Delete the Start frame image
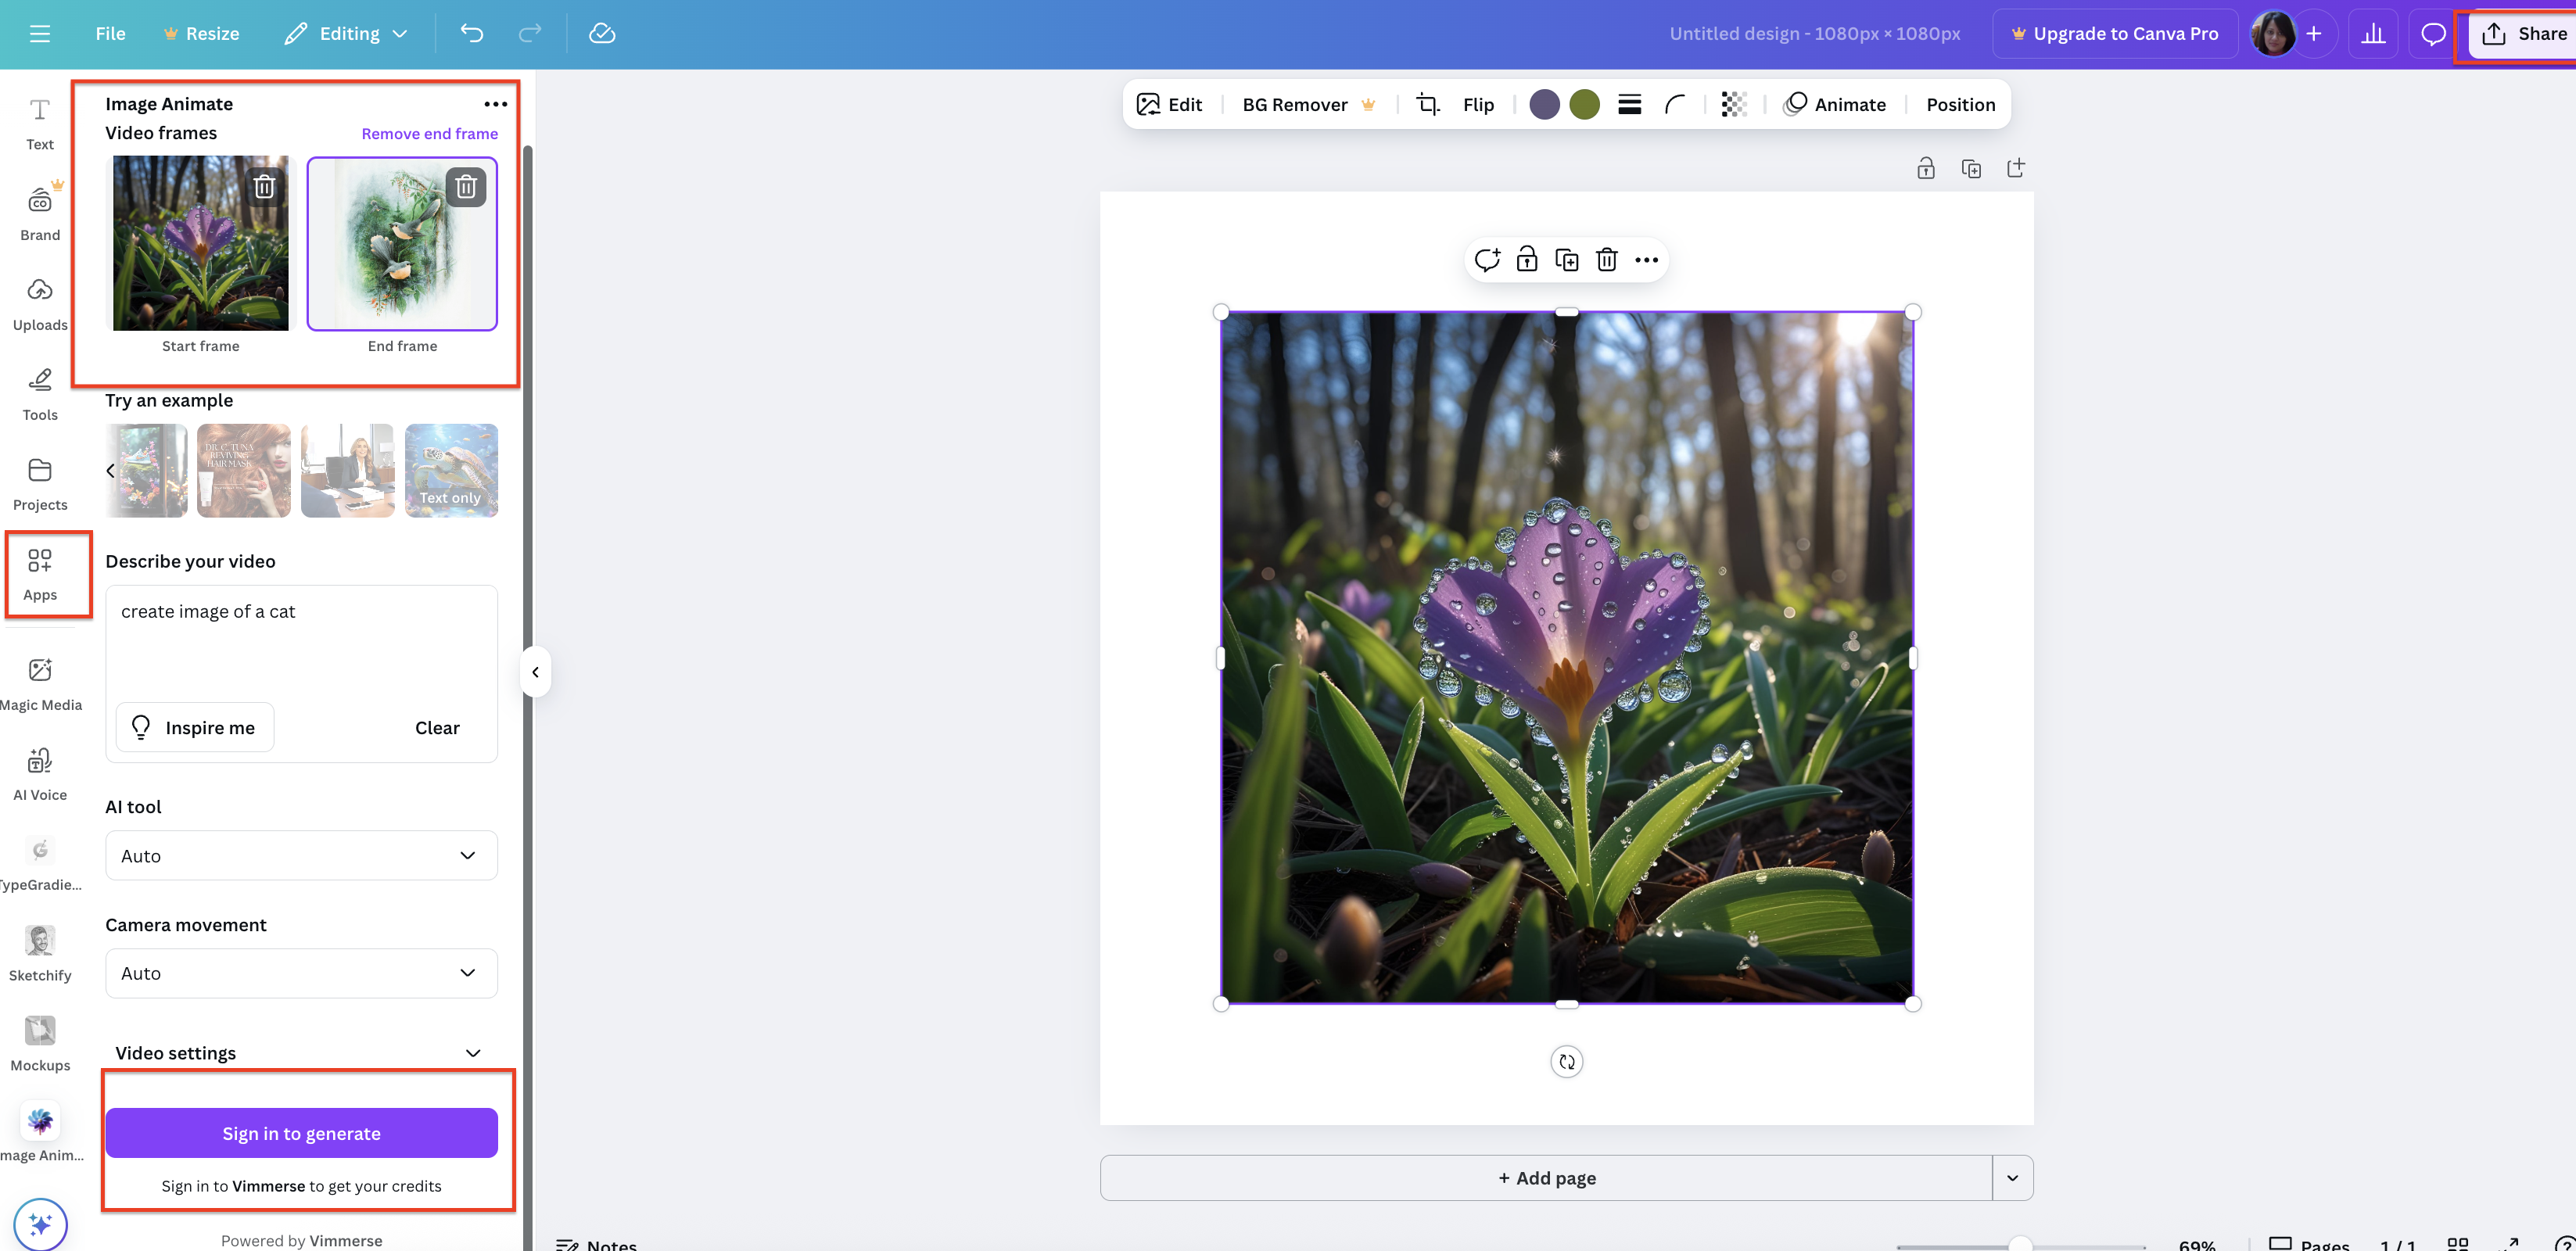Screen dimensions: 2576x1251 (x=264, y=186)
